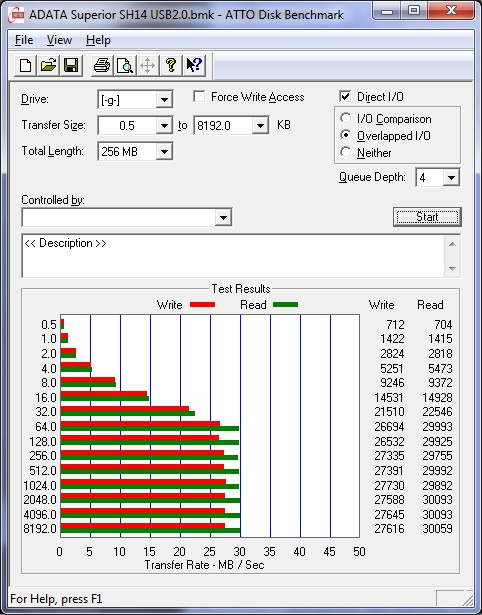Choose the Neither radio option

(x=346, y=152)
